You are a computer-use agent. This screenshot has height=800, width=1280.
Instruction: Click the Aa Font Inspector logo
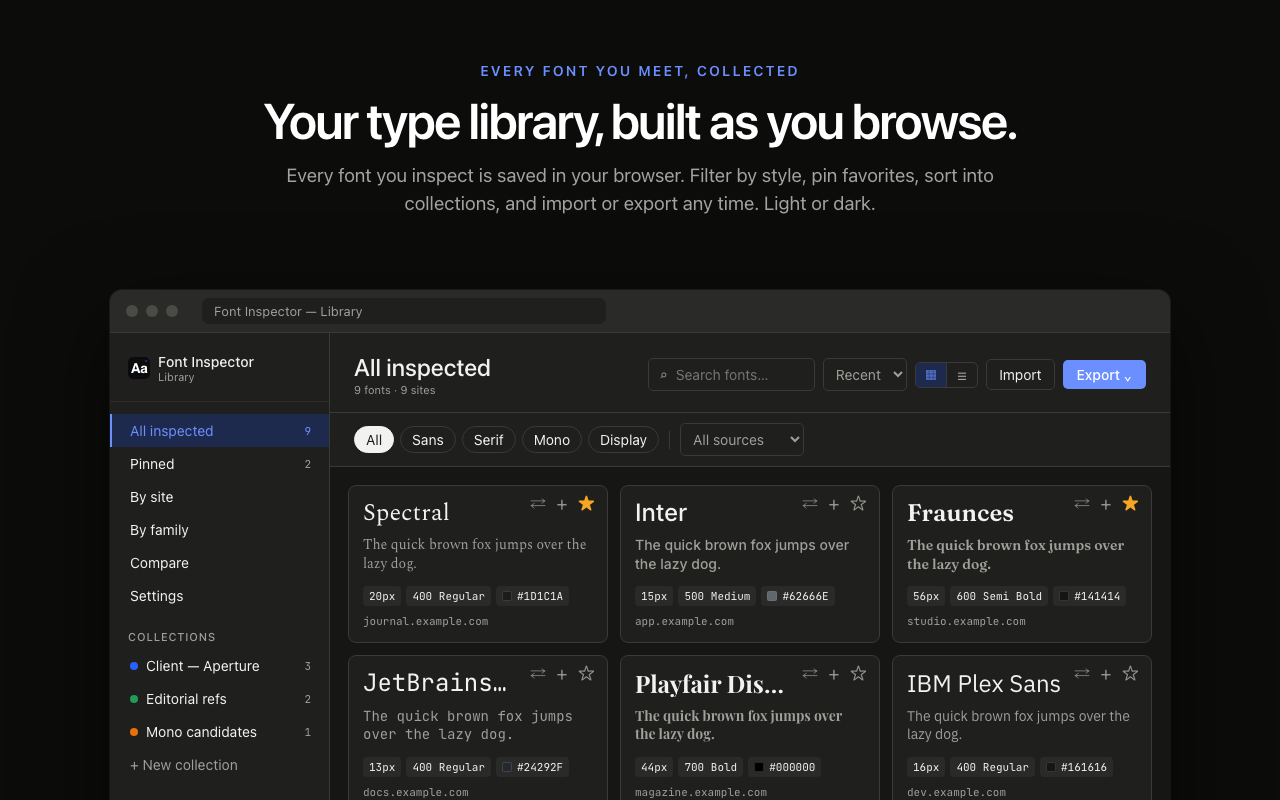pos(139,368)
